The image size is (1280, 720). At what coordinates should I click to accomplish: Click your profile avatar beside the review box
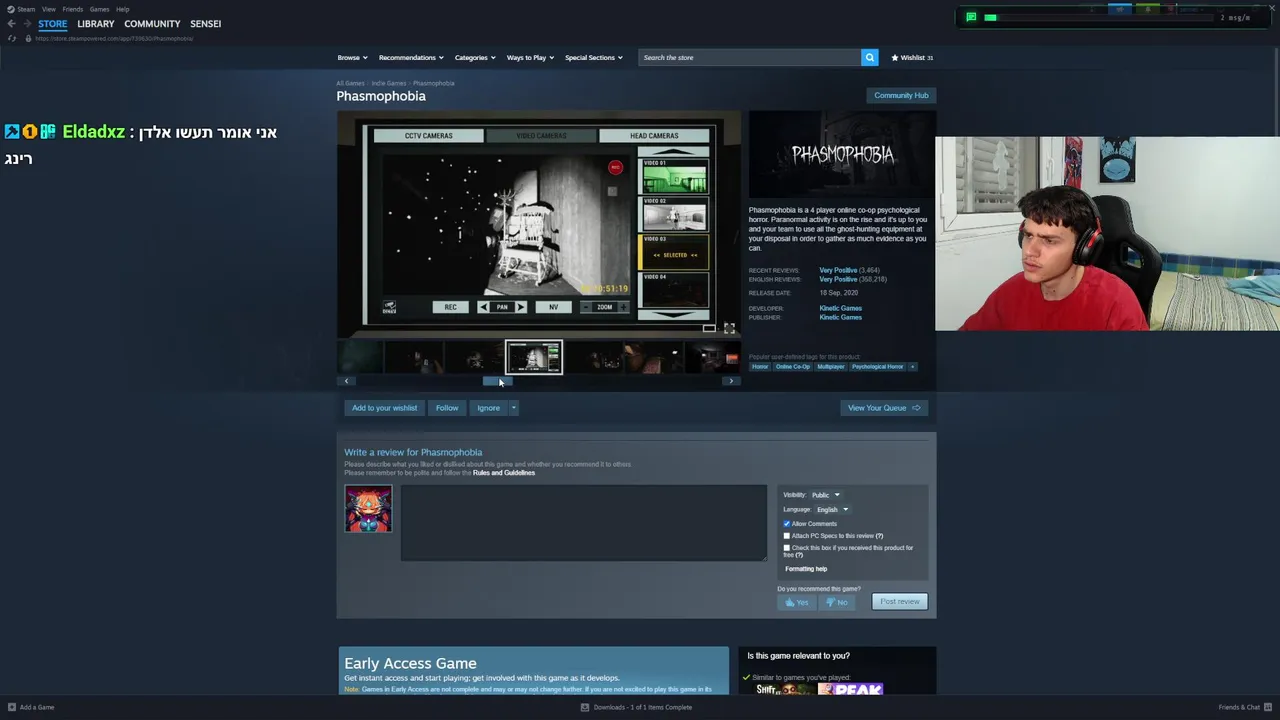point(368,509)
